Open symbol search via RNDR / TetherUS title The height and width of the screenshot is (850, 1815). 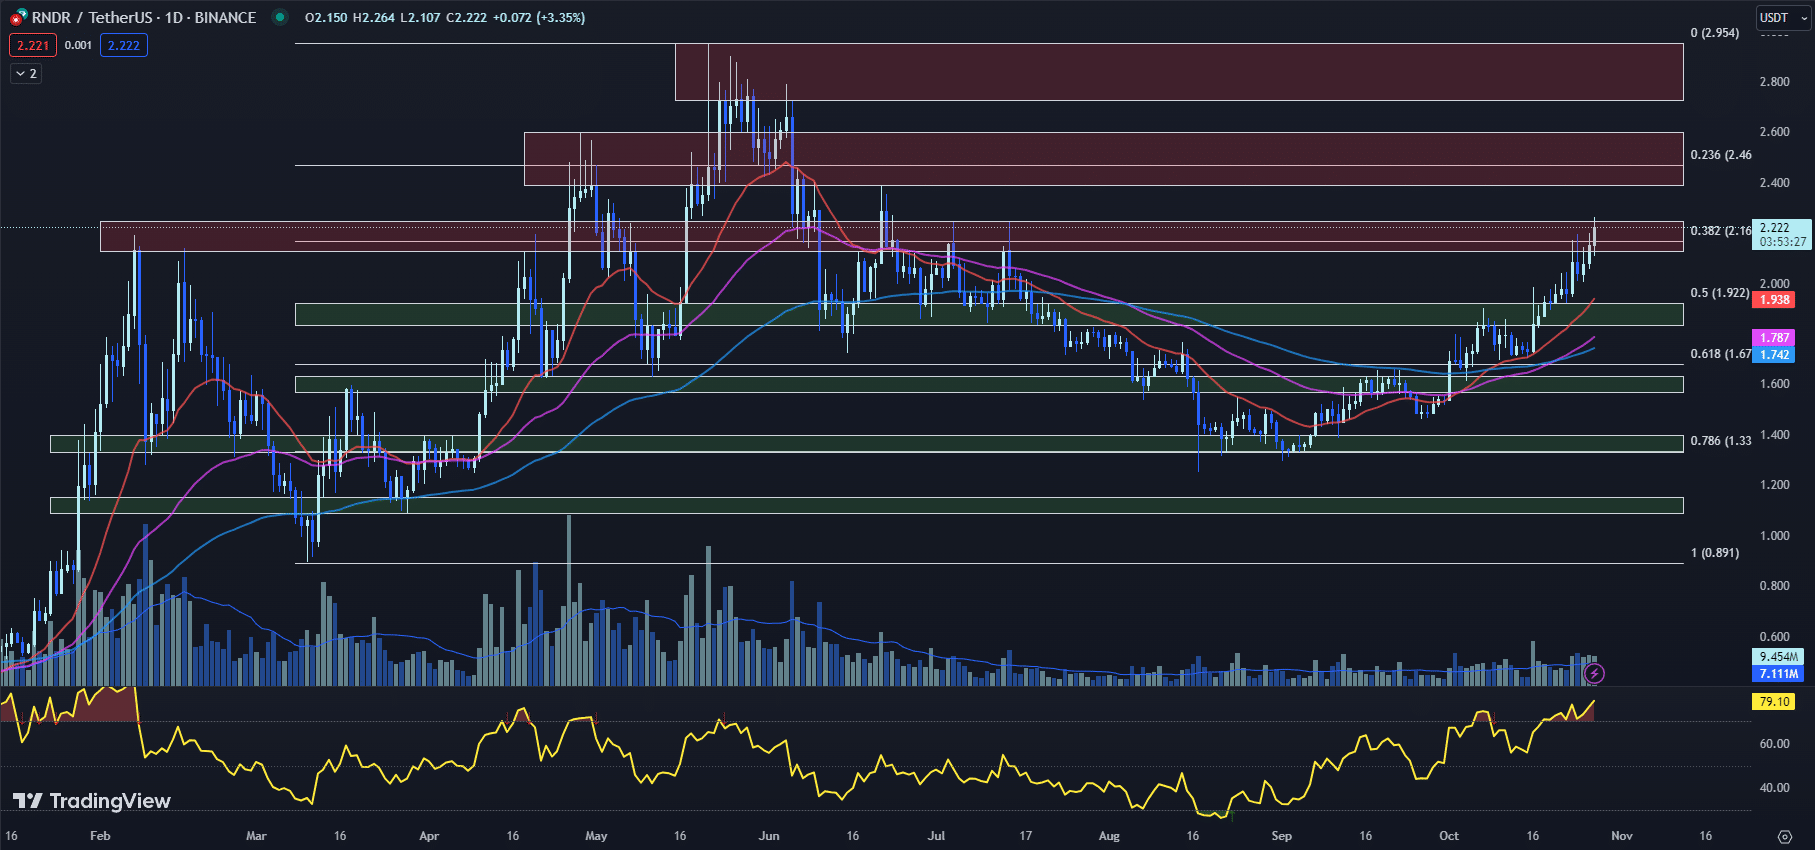tap(144, 17)
